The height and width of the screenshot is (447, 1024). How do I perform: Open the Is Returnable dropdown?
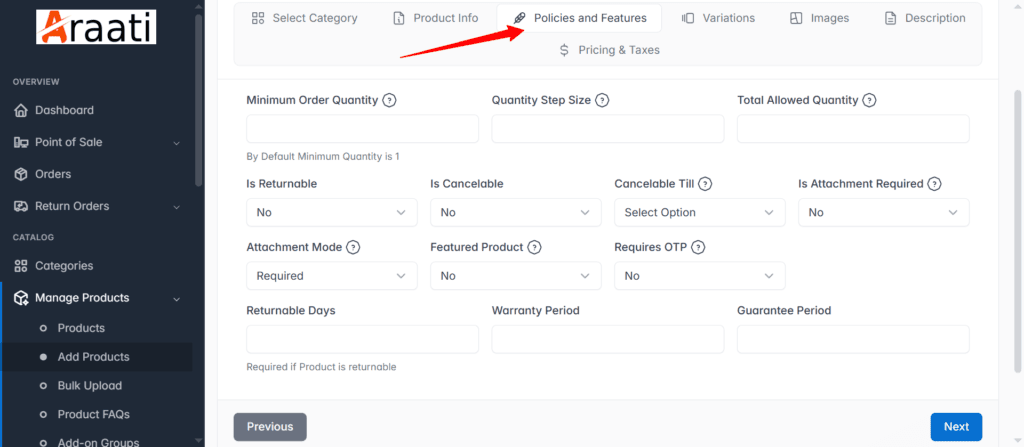[x=332, y=212]
